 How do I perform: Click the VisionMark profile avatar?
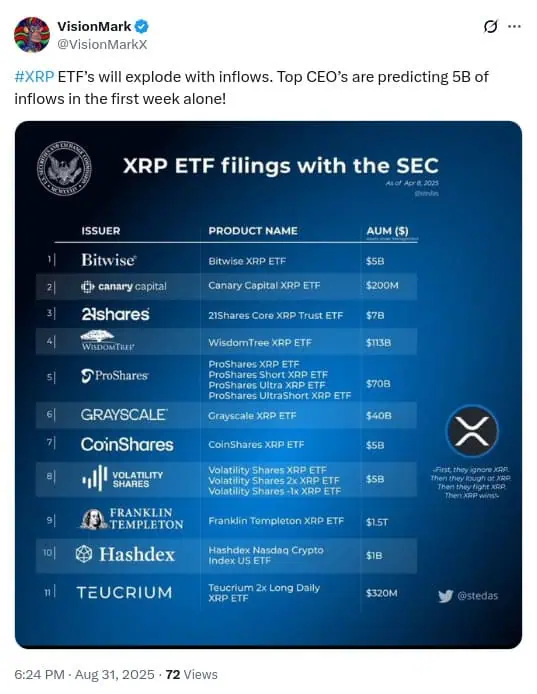click(31, 35)
